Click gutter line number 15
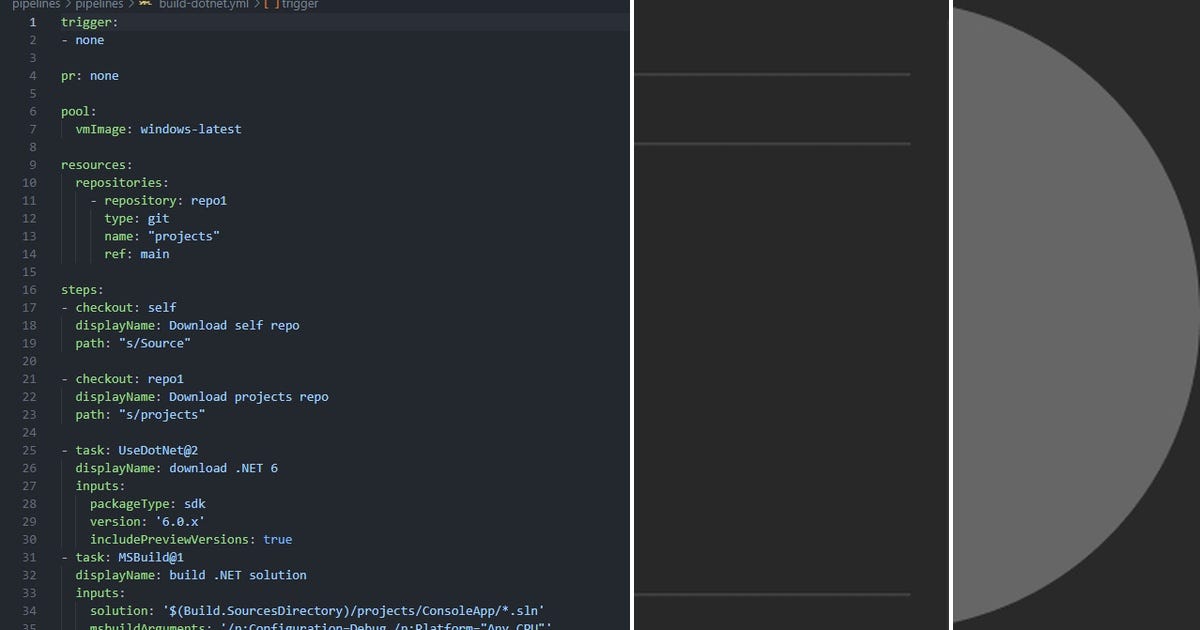 click(x=28, y=272)
